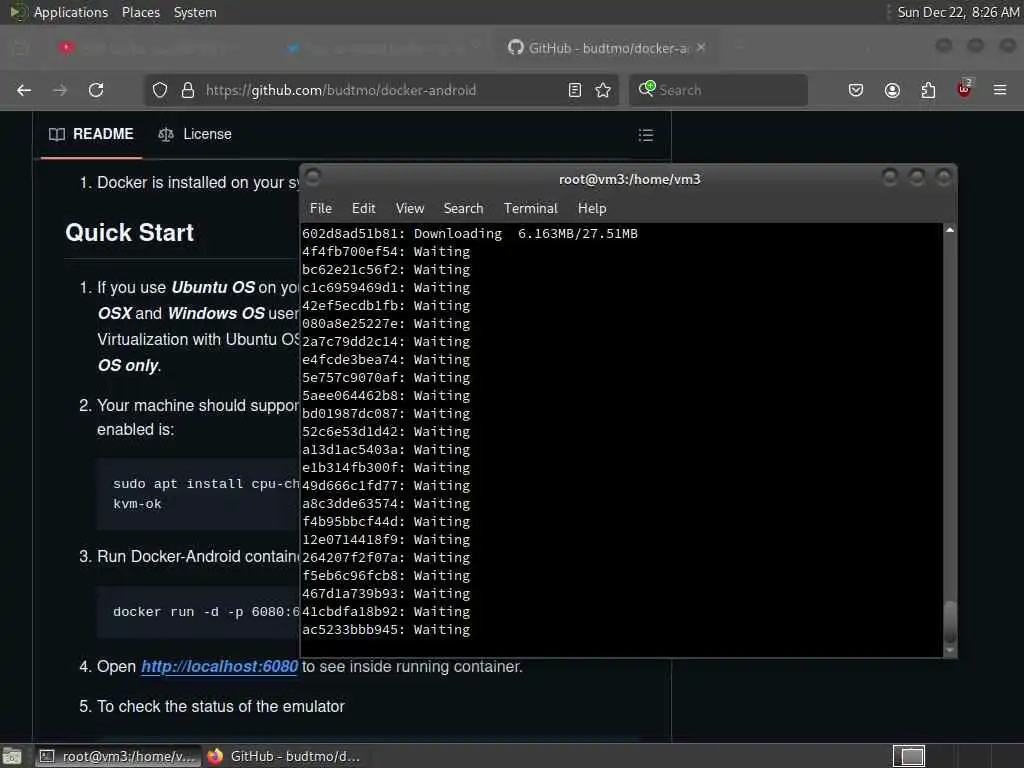
Task: Go back using browser back arrow
Action: [24, 90]
